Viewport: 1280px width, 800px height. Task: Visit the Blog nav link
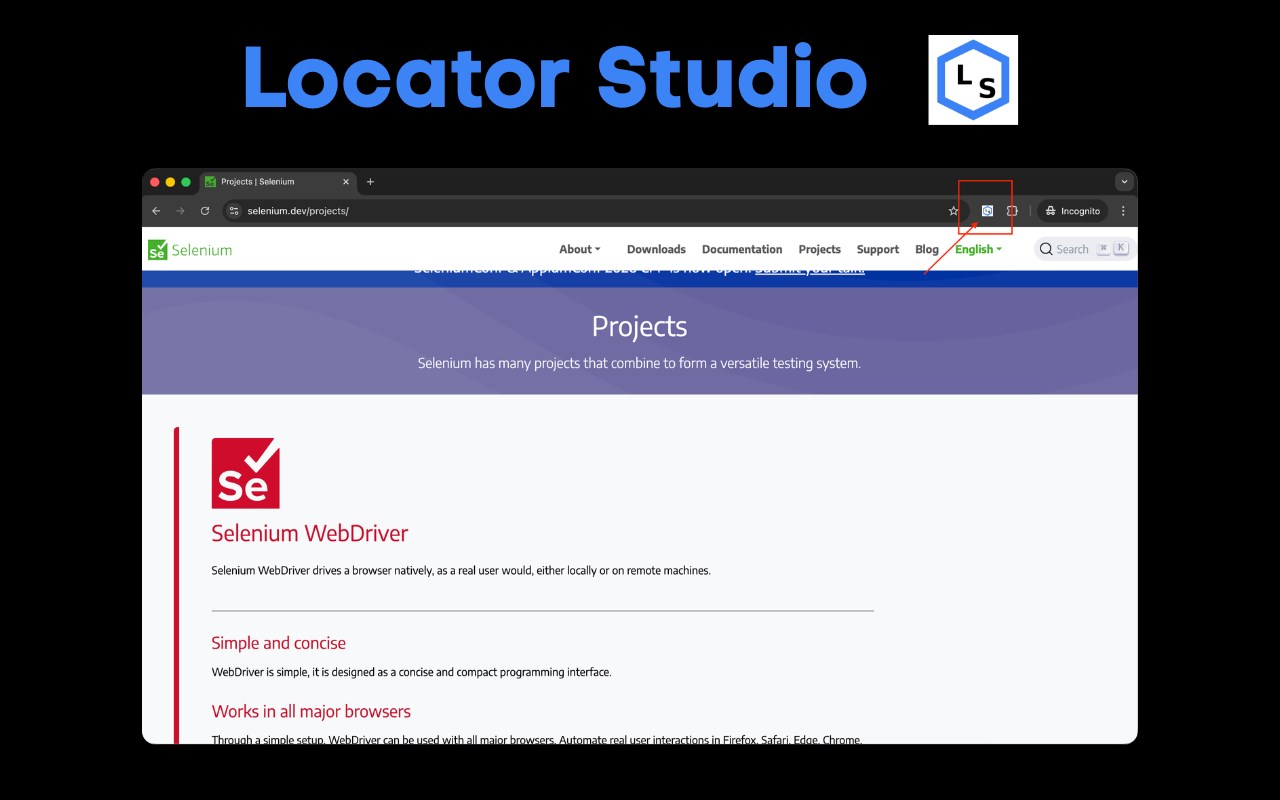pyautogui.click(x=927, y=249)
